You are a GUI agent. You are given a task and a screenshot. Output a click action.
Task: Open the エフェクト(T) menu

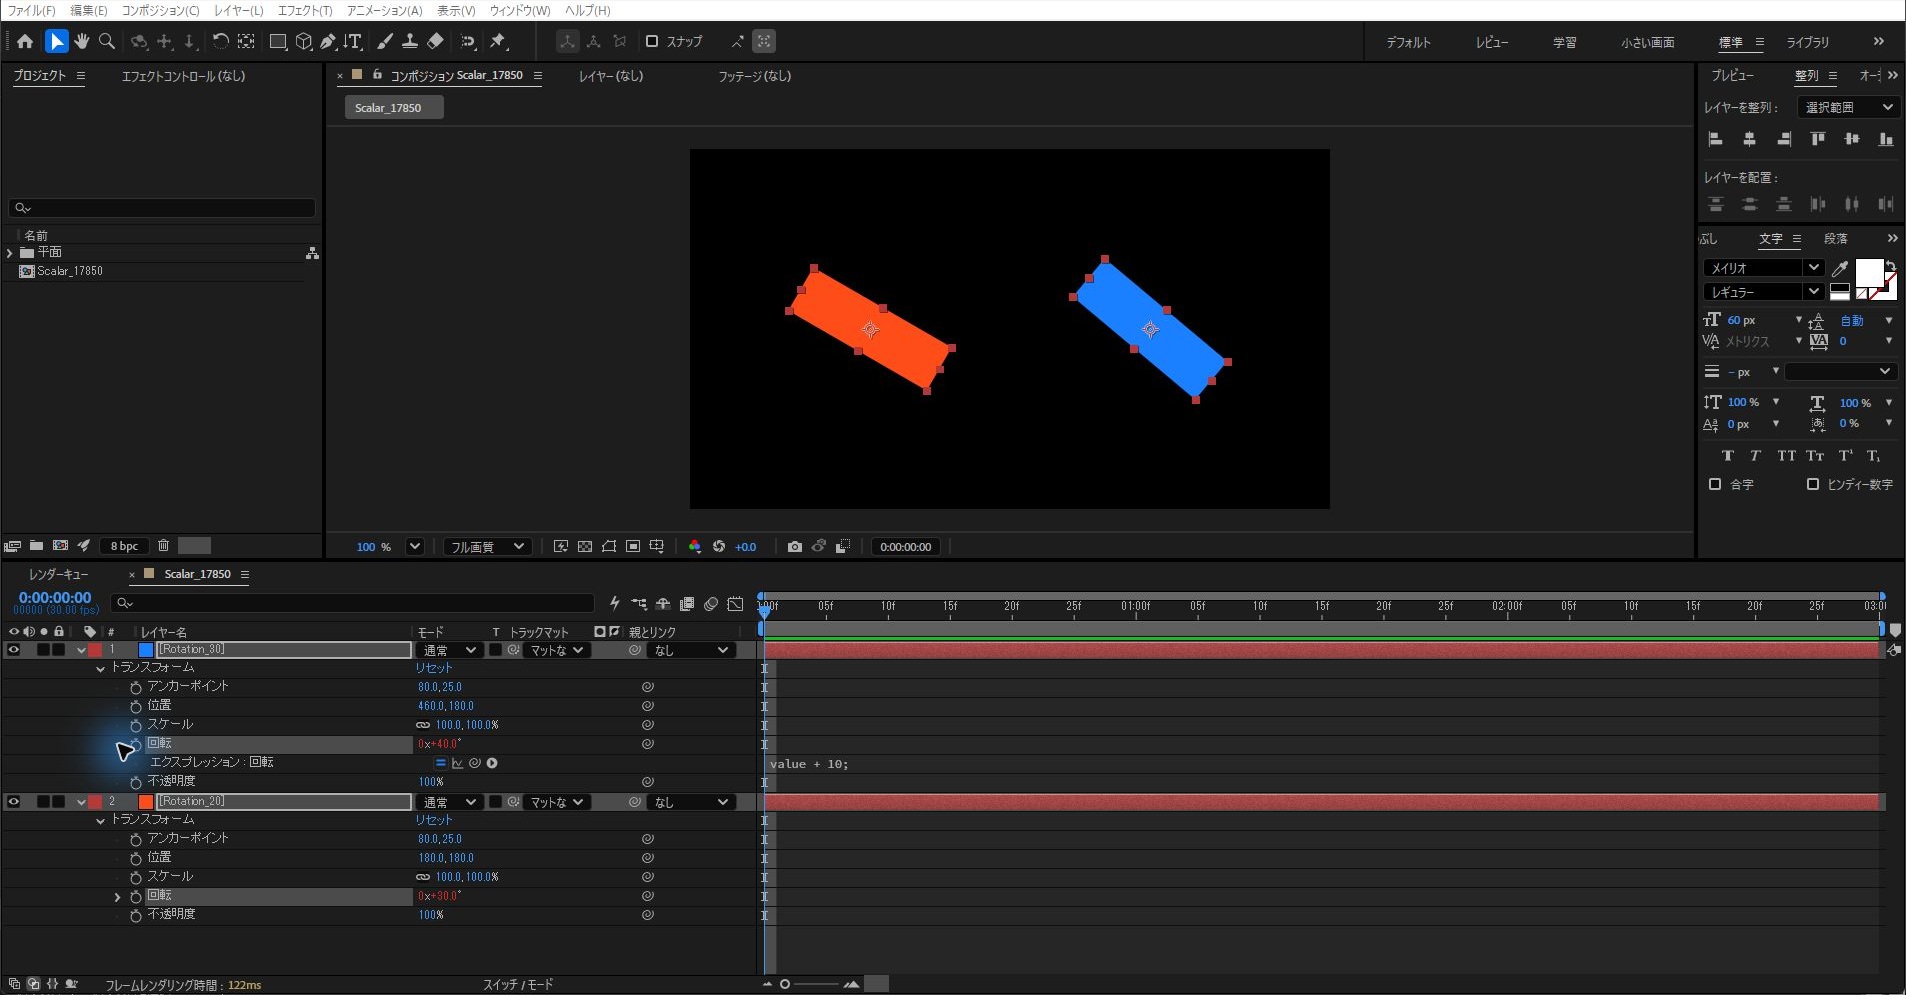tap(305, 10)
